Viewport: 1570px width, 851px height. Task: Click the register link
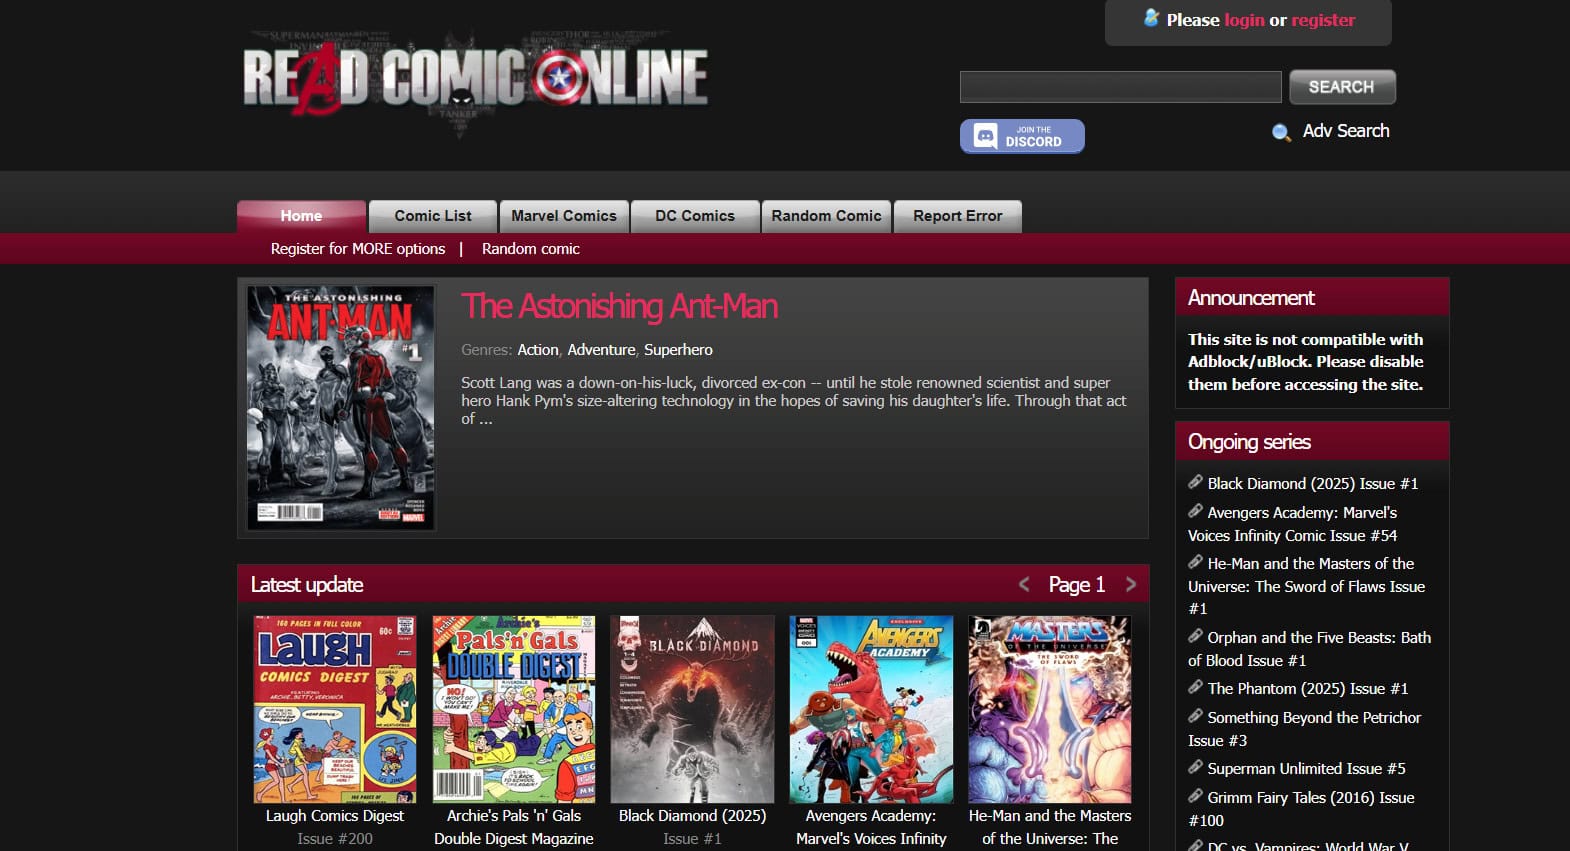[x=1323, y=20]
